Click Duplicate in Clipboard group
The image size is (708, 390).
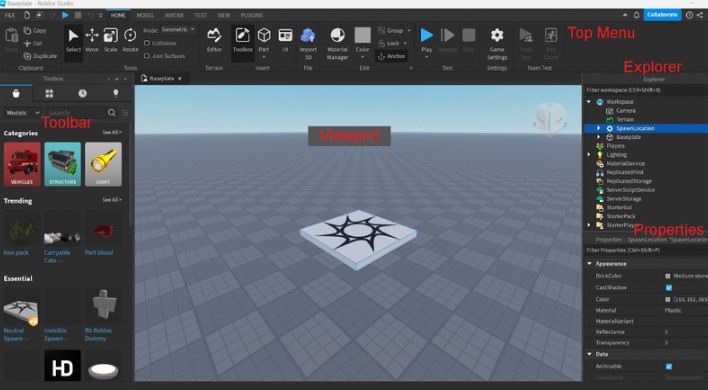(x=40, y=56)
